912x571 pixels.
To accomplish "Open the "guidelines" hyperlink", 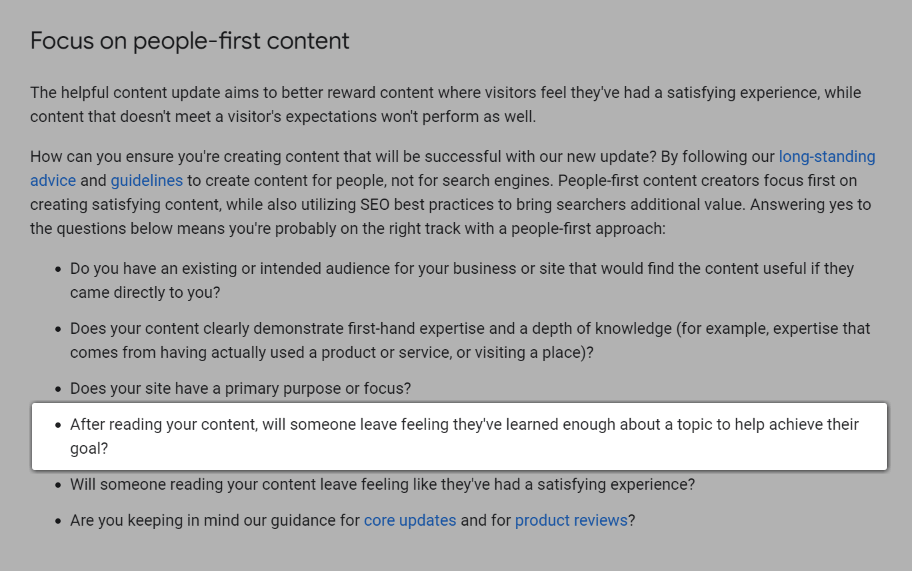I will [x=146, y=181].
